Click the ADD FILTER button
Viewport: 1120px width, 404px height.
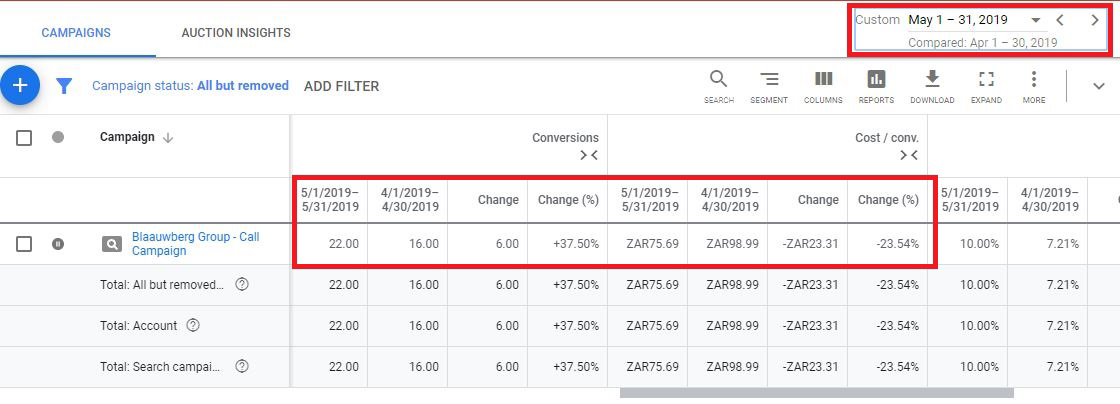pos(341,86)
